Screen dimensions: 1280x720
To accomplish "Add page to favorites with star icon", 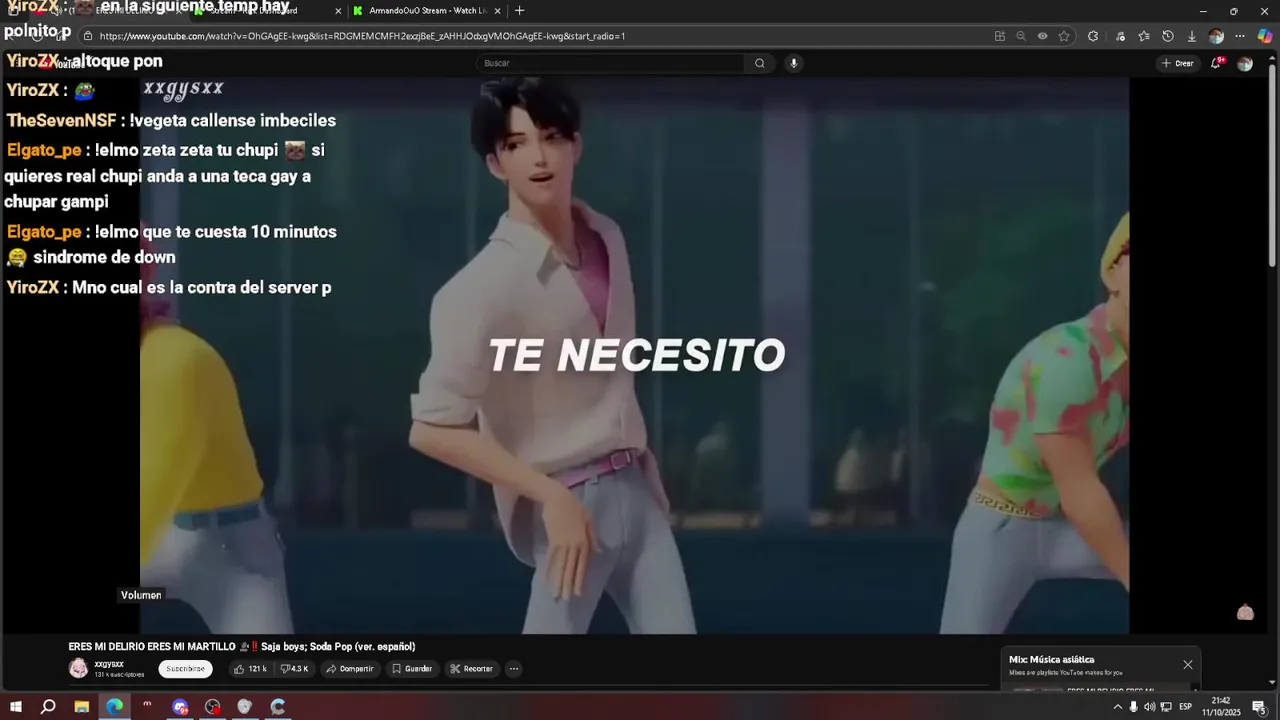I will [1064, 36].
